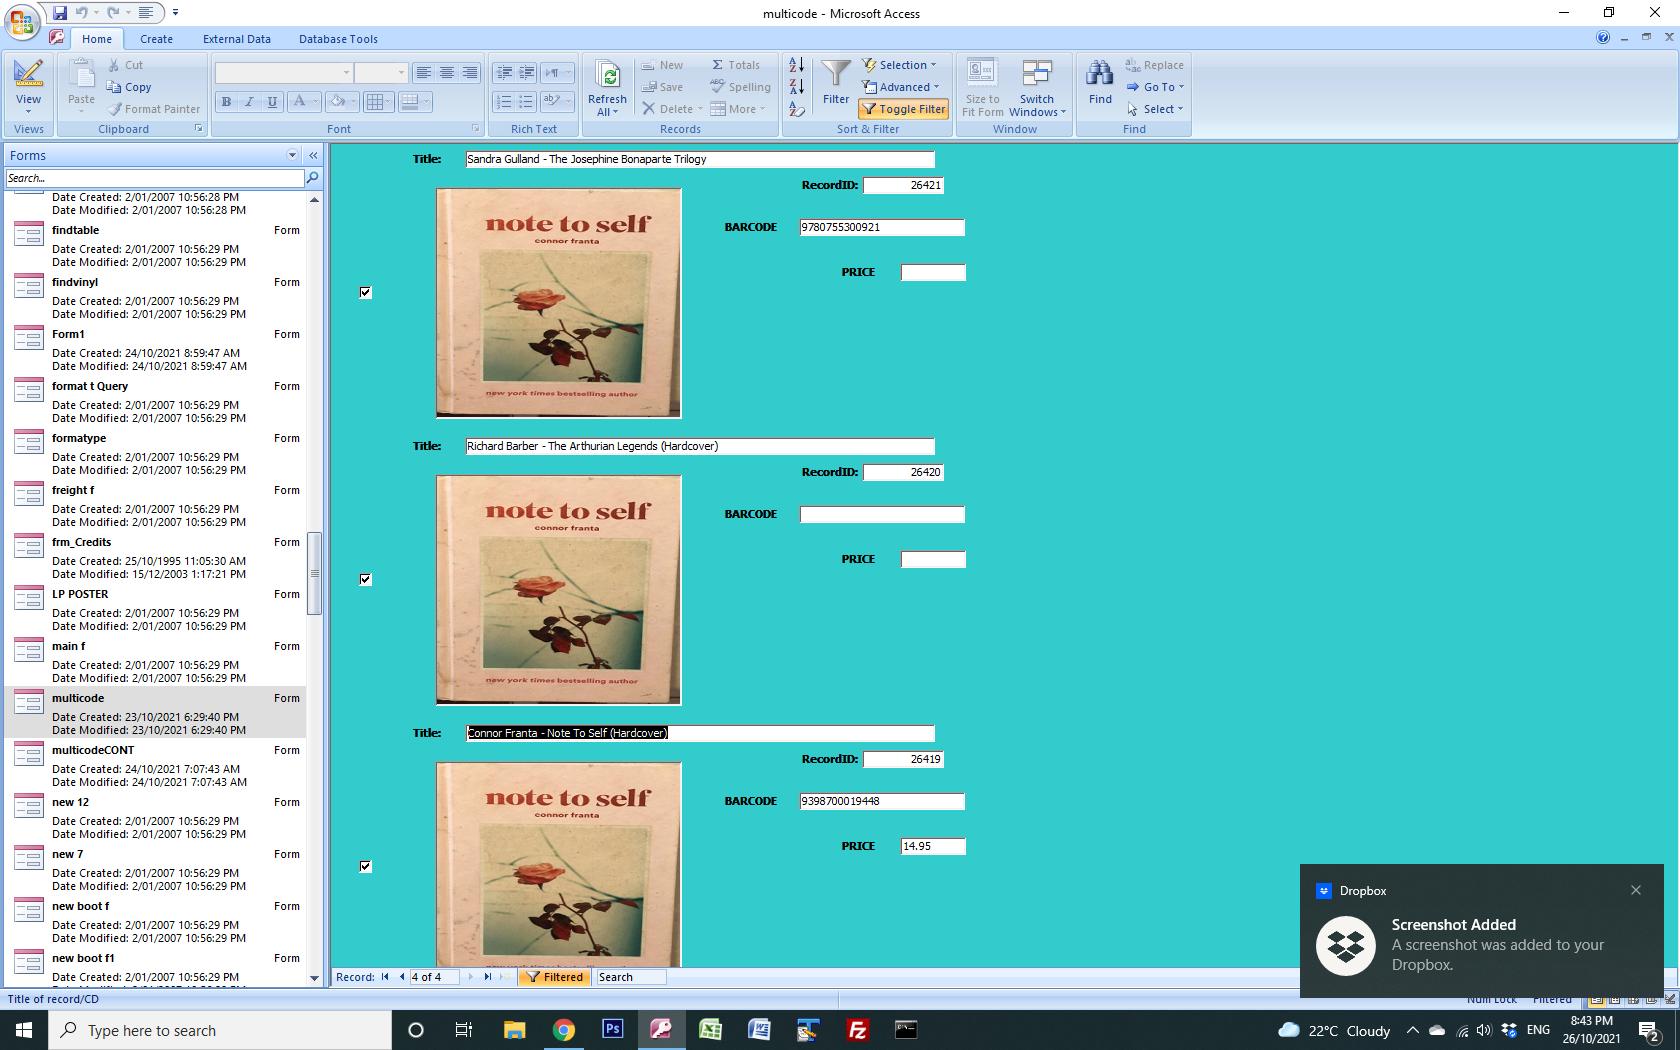Click the record Search box

click(630, 977)
